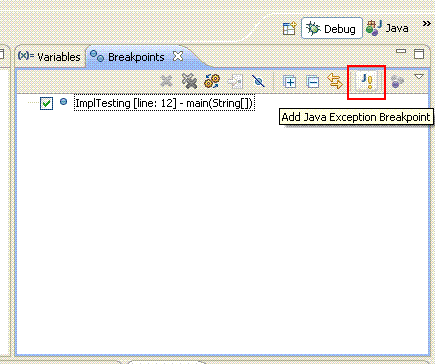The image size is (435, 364).
Task: Switch to the Java perspective
Action: point(387,28)
